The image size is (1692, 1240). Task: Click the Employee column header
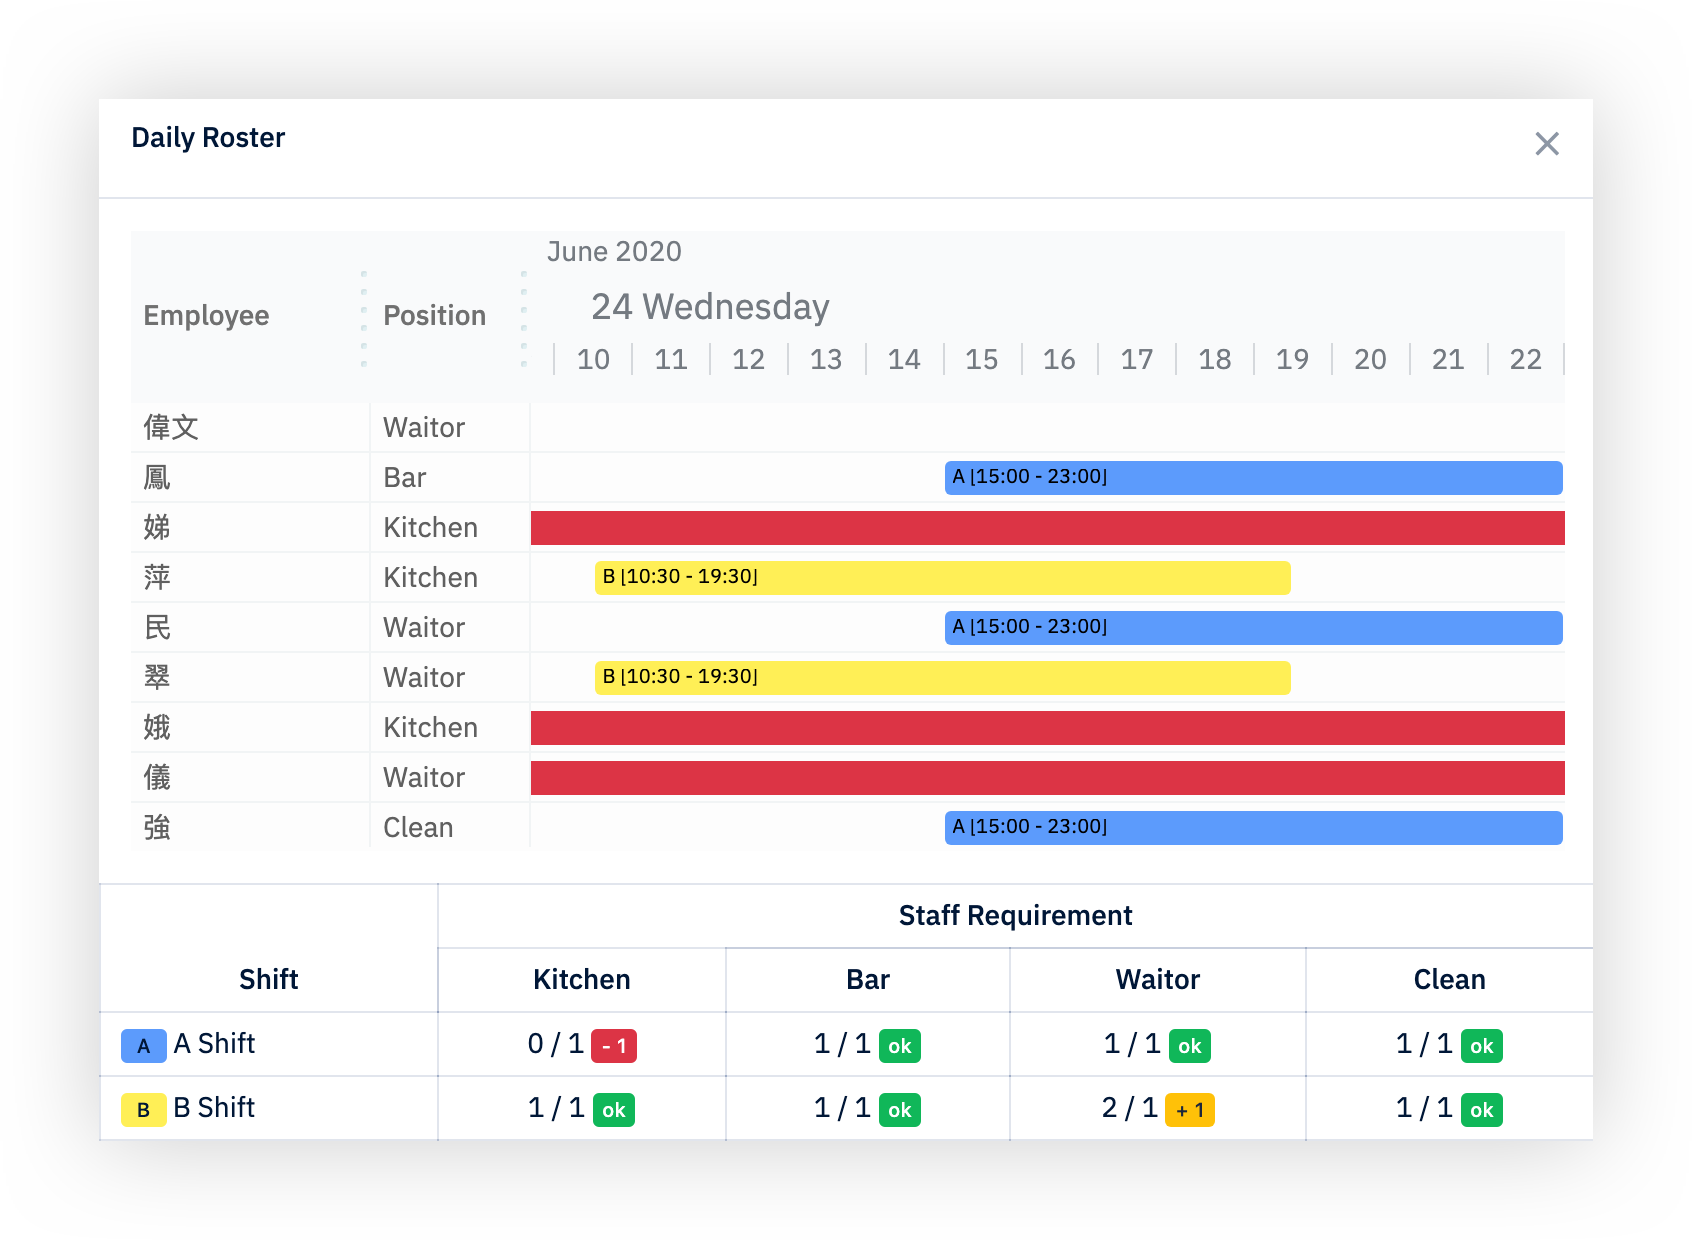point(206,315)
